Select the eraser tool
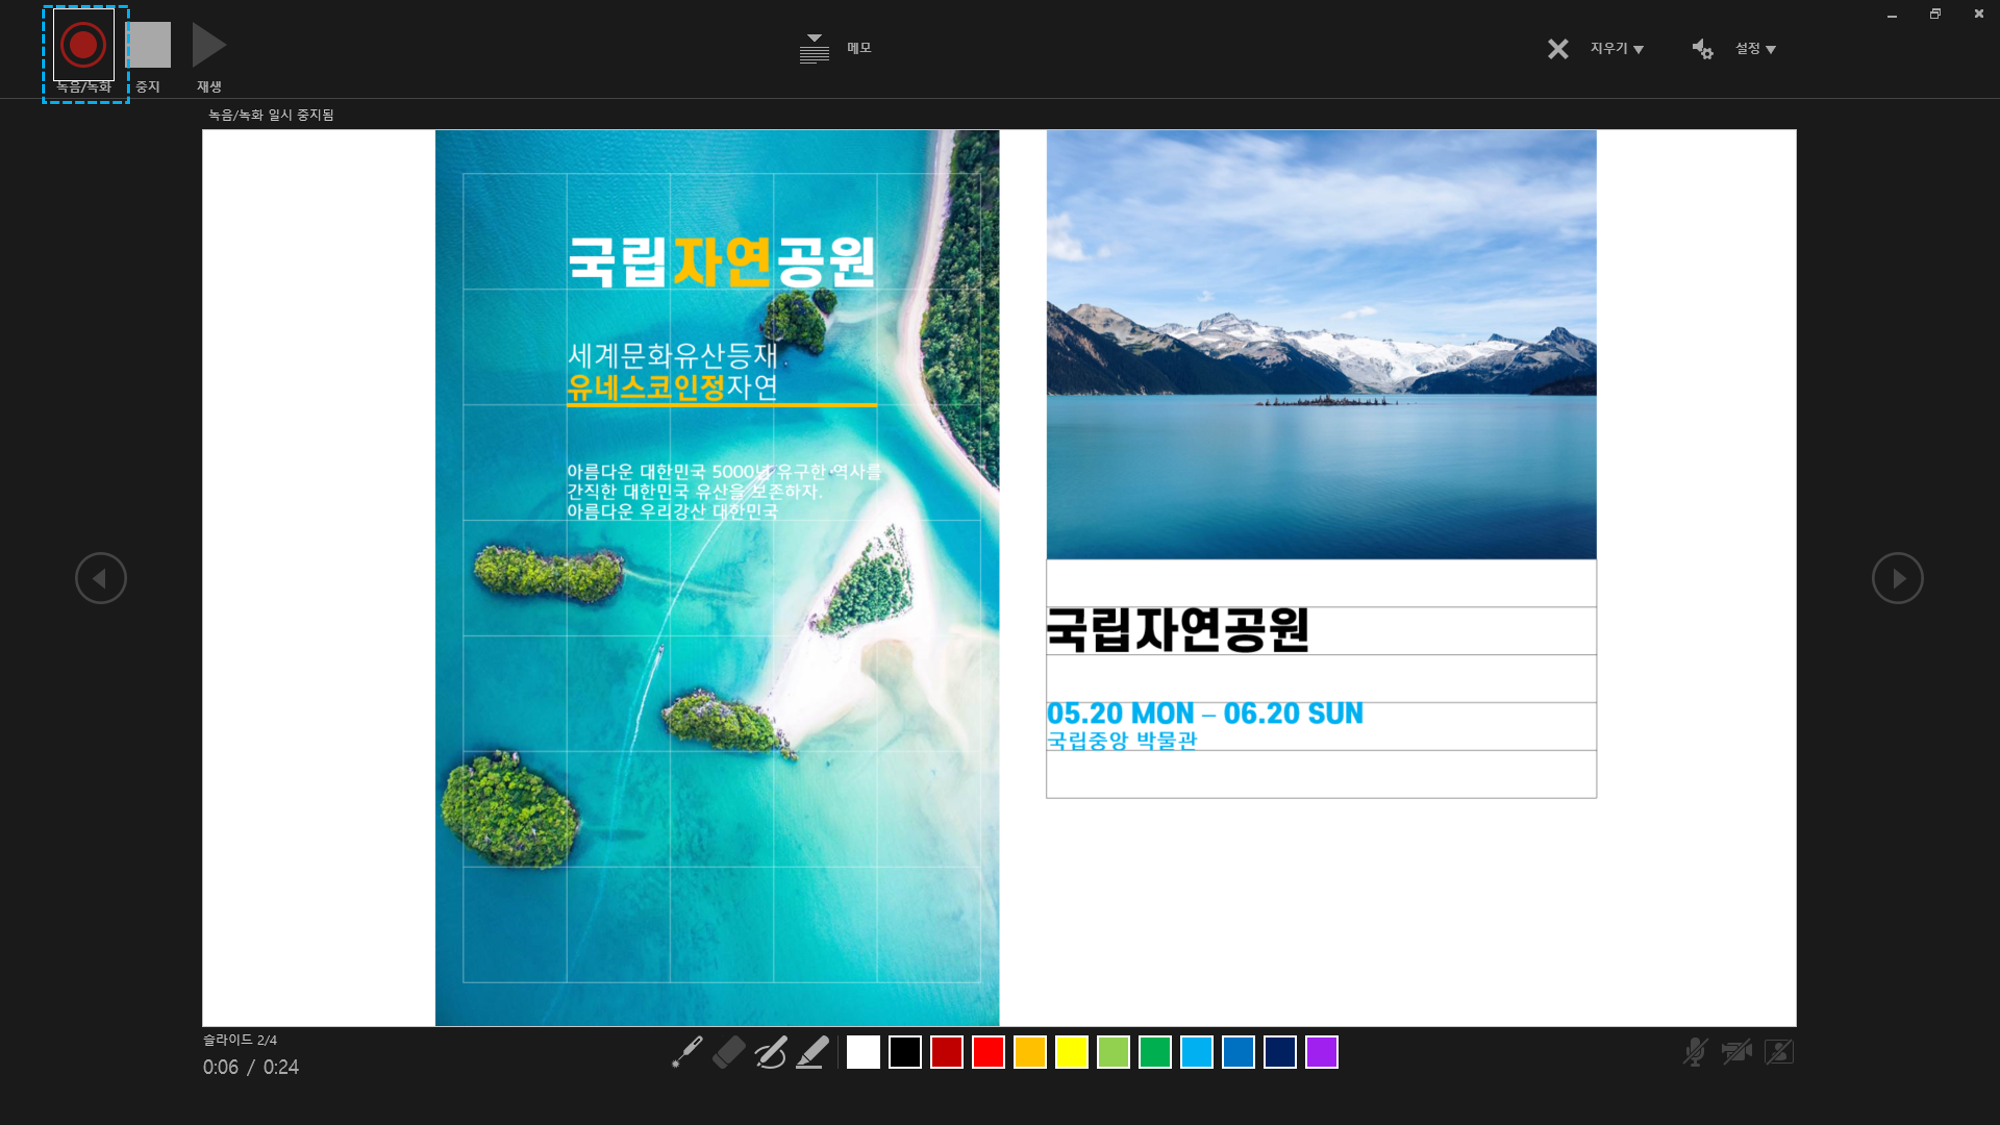 pos(729,1052)
